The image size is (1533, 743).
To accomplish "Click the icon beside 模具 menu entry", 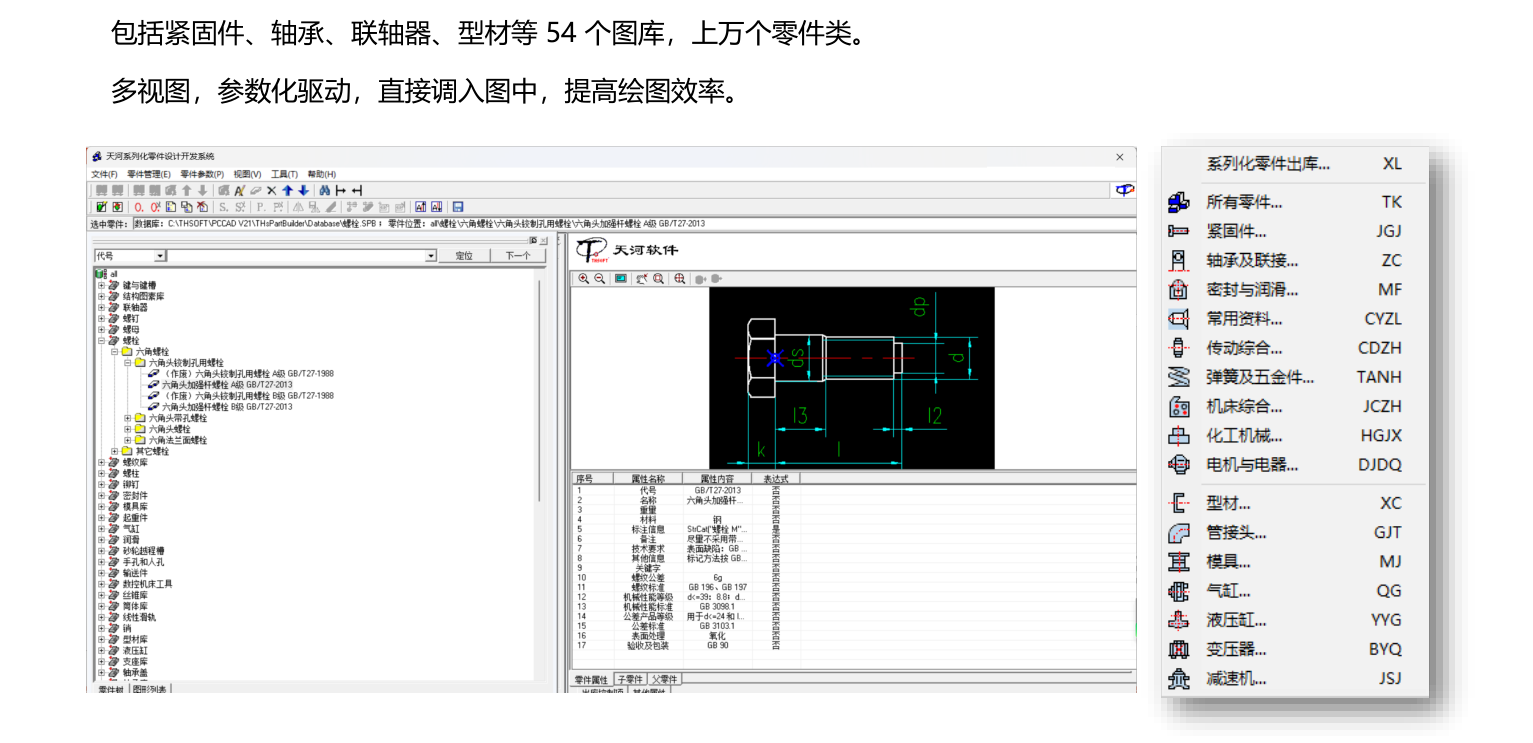I will (x=1179, y=562).
